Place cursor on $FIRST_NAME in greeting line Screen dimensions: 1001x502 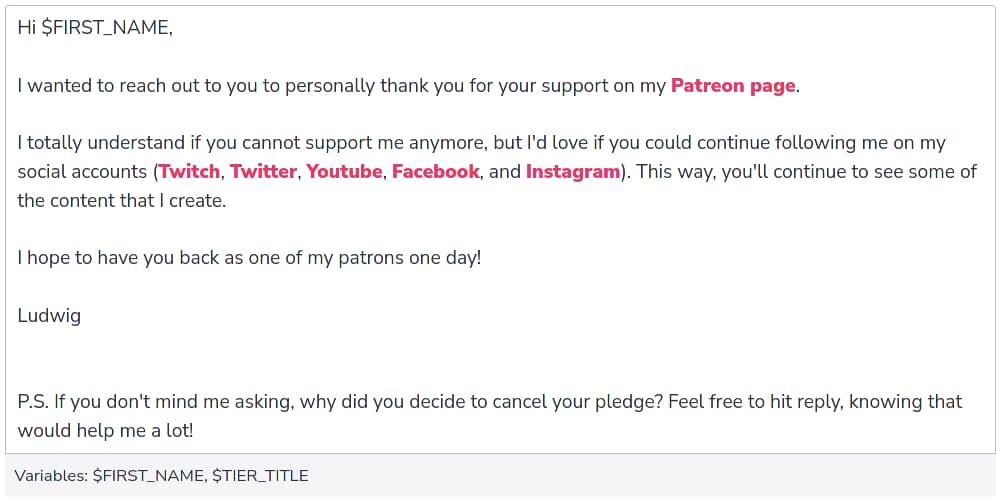tap(107, 28)
